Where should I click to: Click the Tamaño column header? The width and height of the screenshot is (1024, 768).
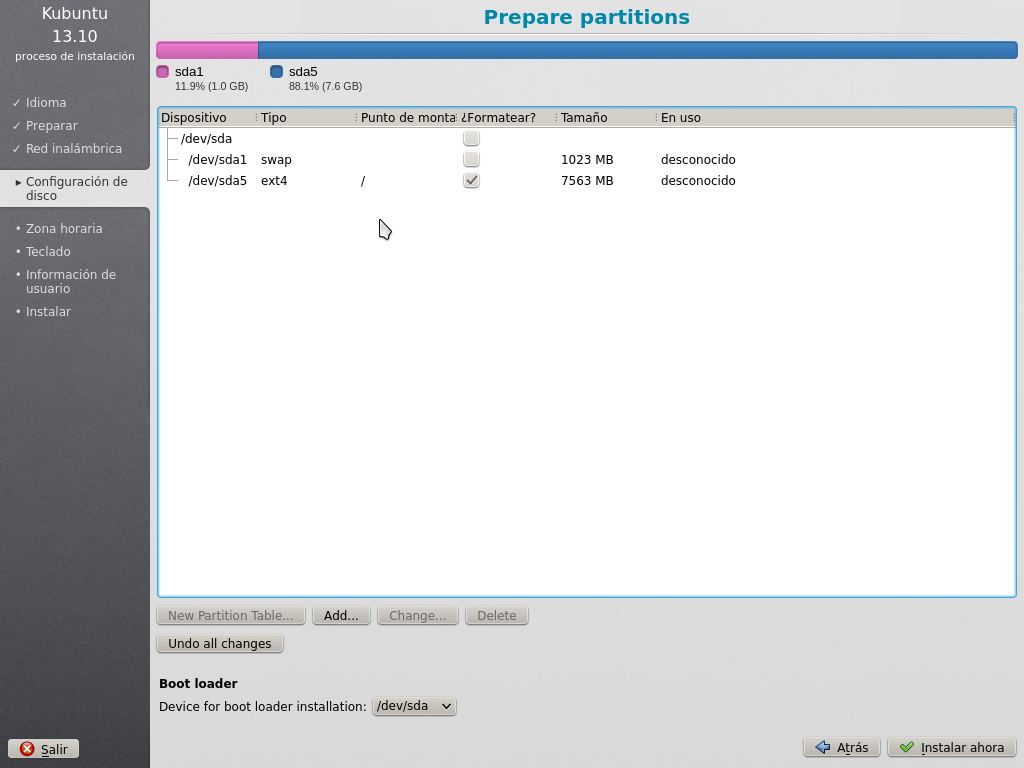pos(600,118)
